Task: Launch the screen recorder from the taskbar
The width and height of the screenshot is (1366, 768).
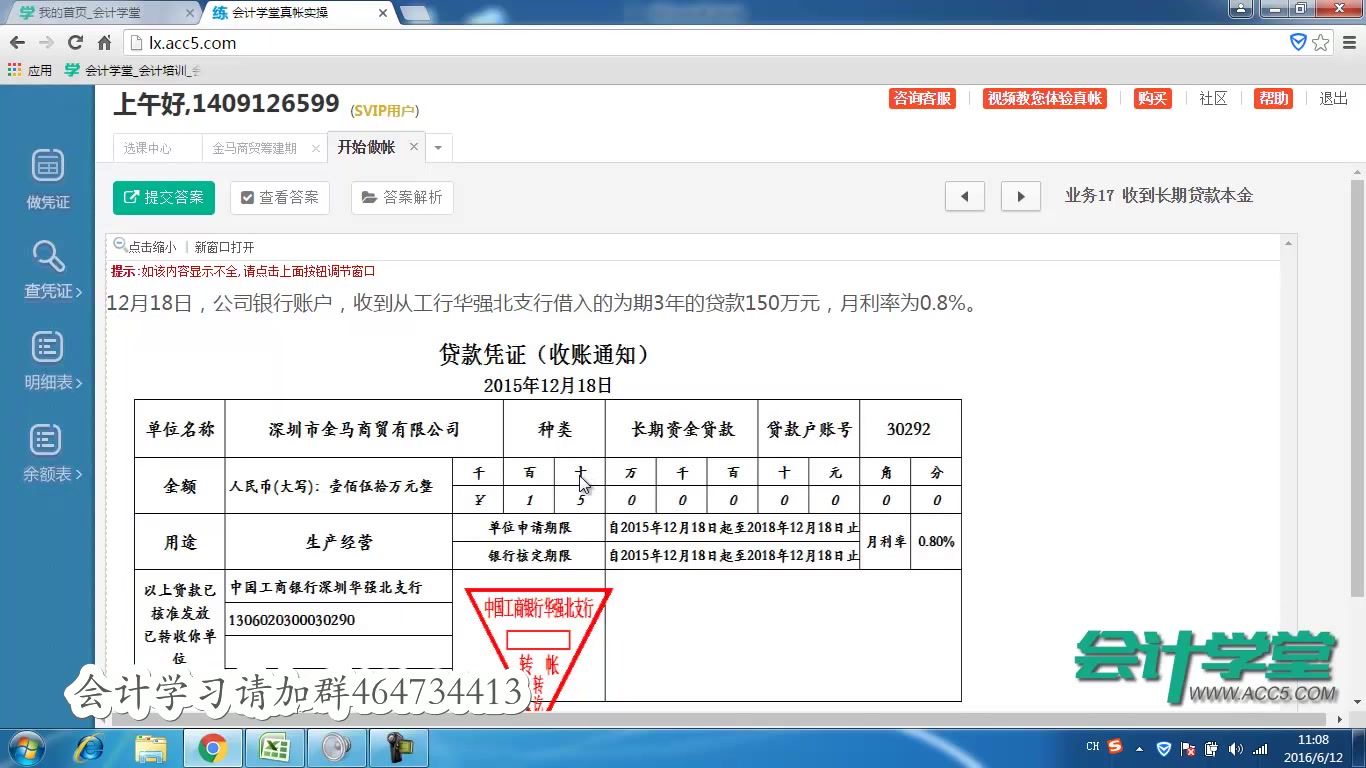Action: point(399,747)
